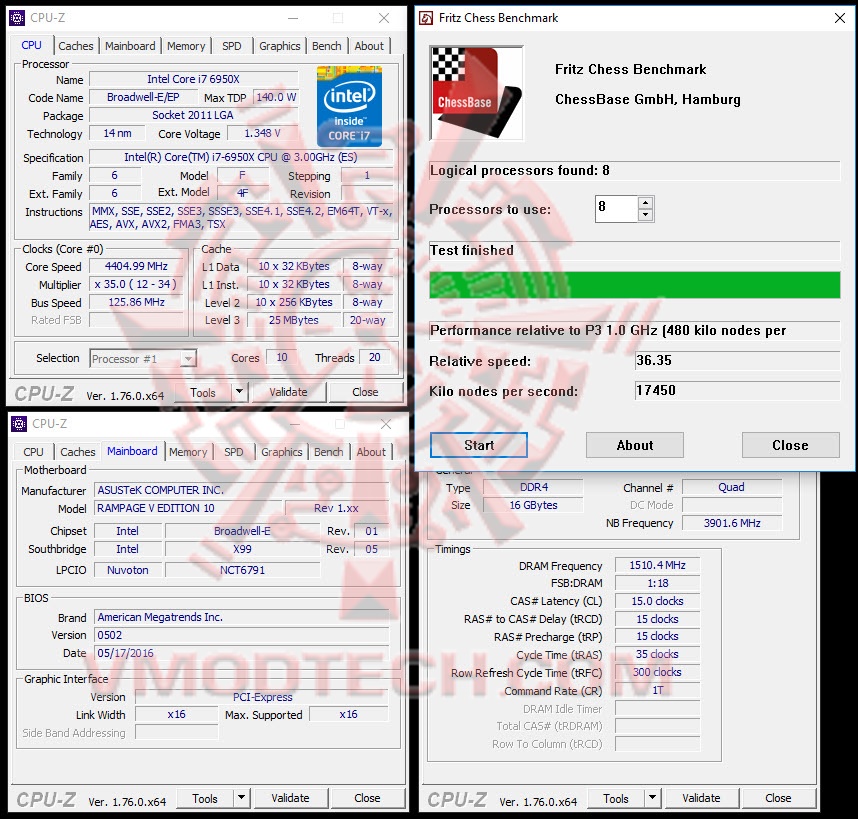858x819 pixels.
Task: Click the CPU-Z app icon in Mainboard window title bar
Action: 19,424
